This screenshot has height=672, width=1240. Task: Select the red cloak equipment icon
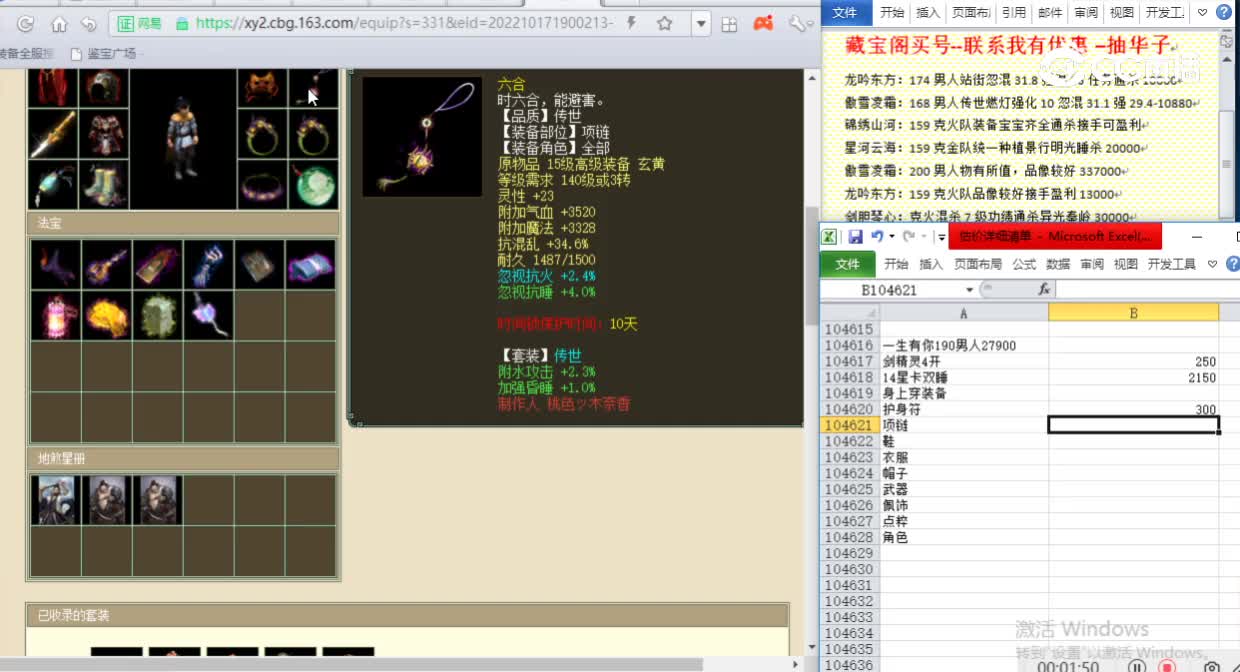[52, 88]
